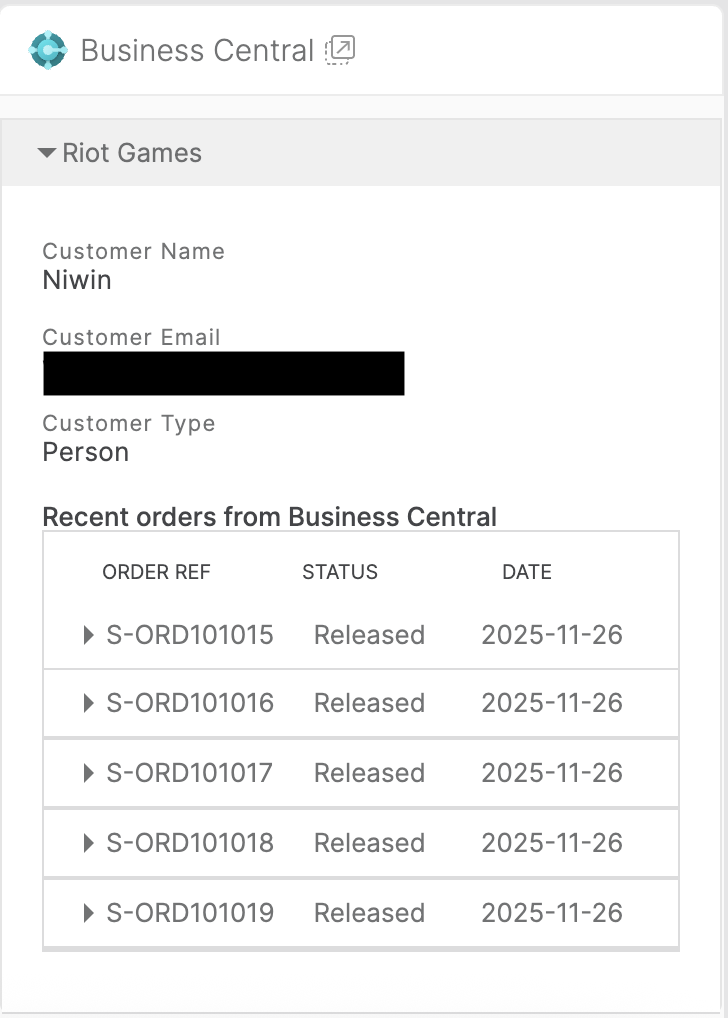The width and height of the screenshot is (728, 1018).
Task: Click the Customer Type value Person
Action: (86, 452)
